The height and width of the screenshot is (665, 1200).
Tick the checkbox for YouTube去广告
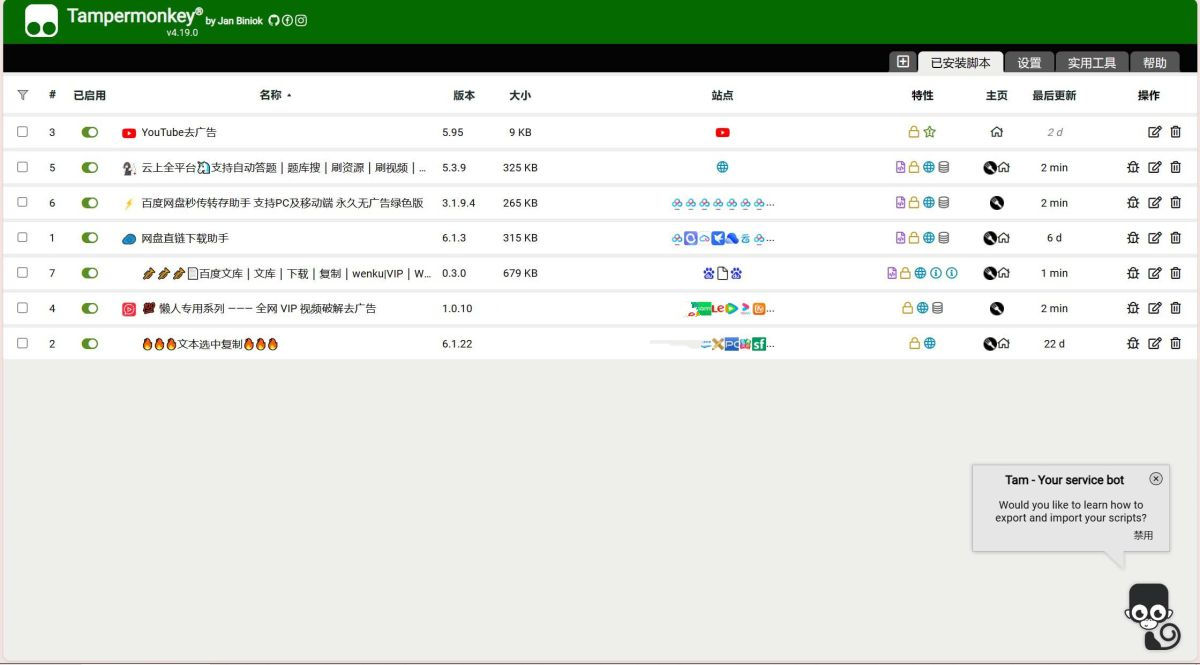click(23, 132)
